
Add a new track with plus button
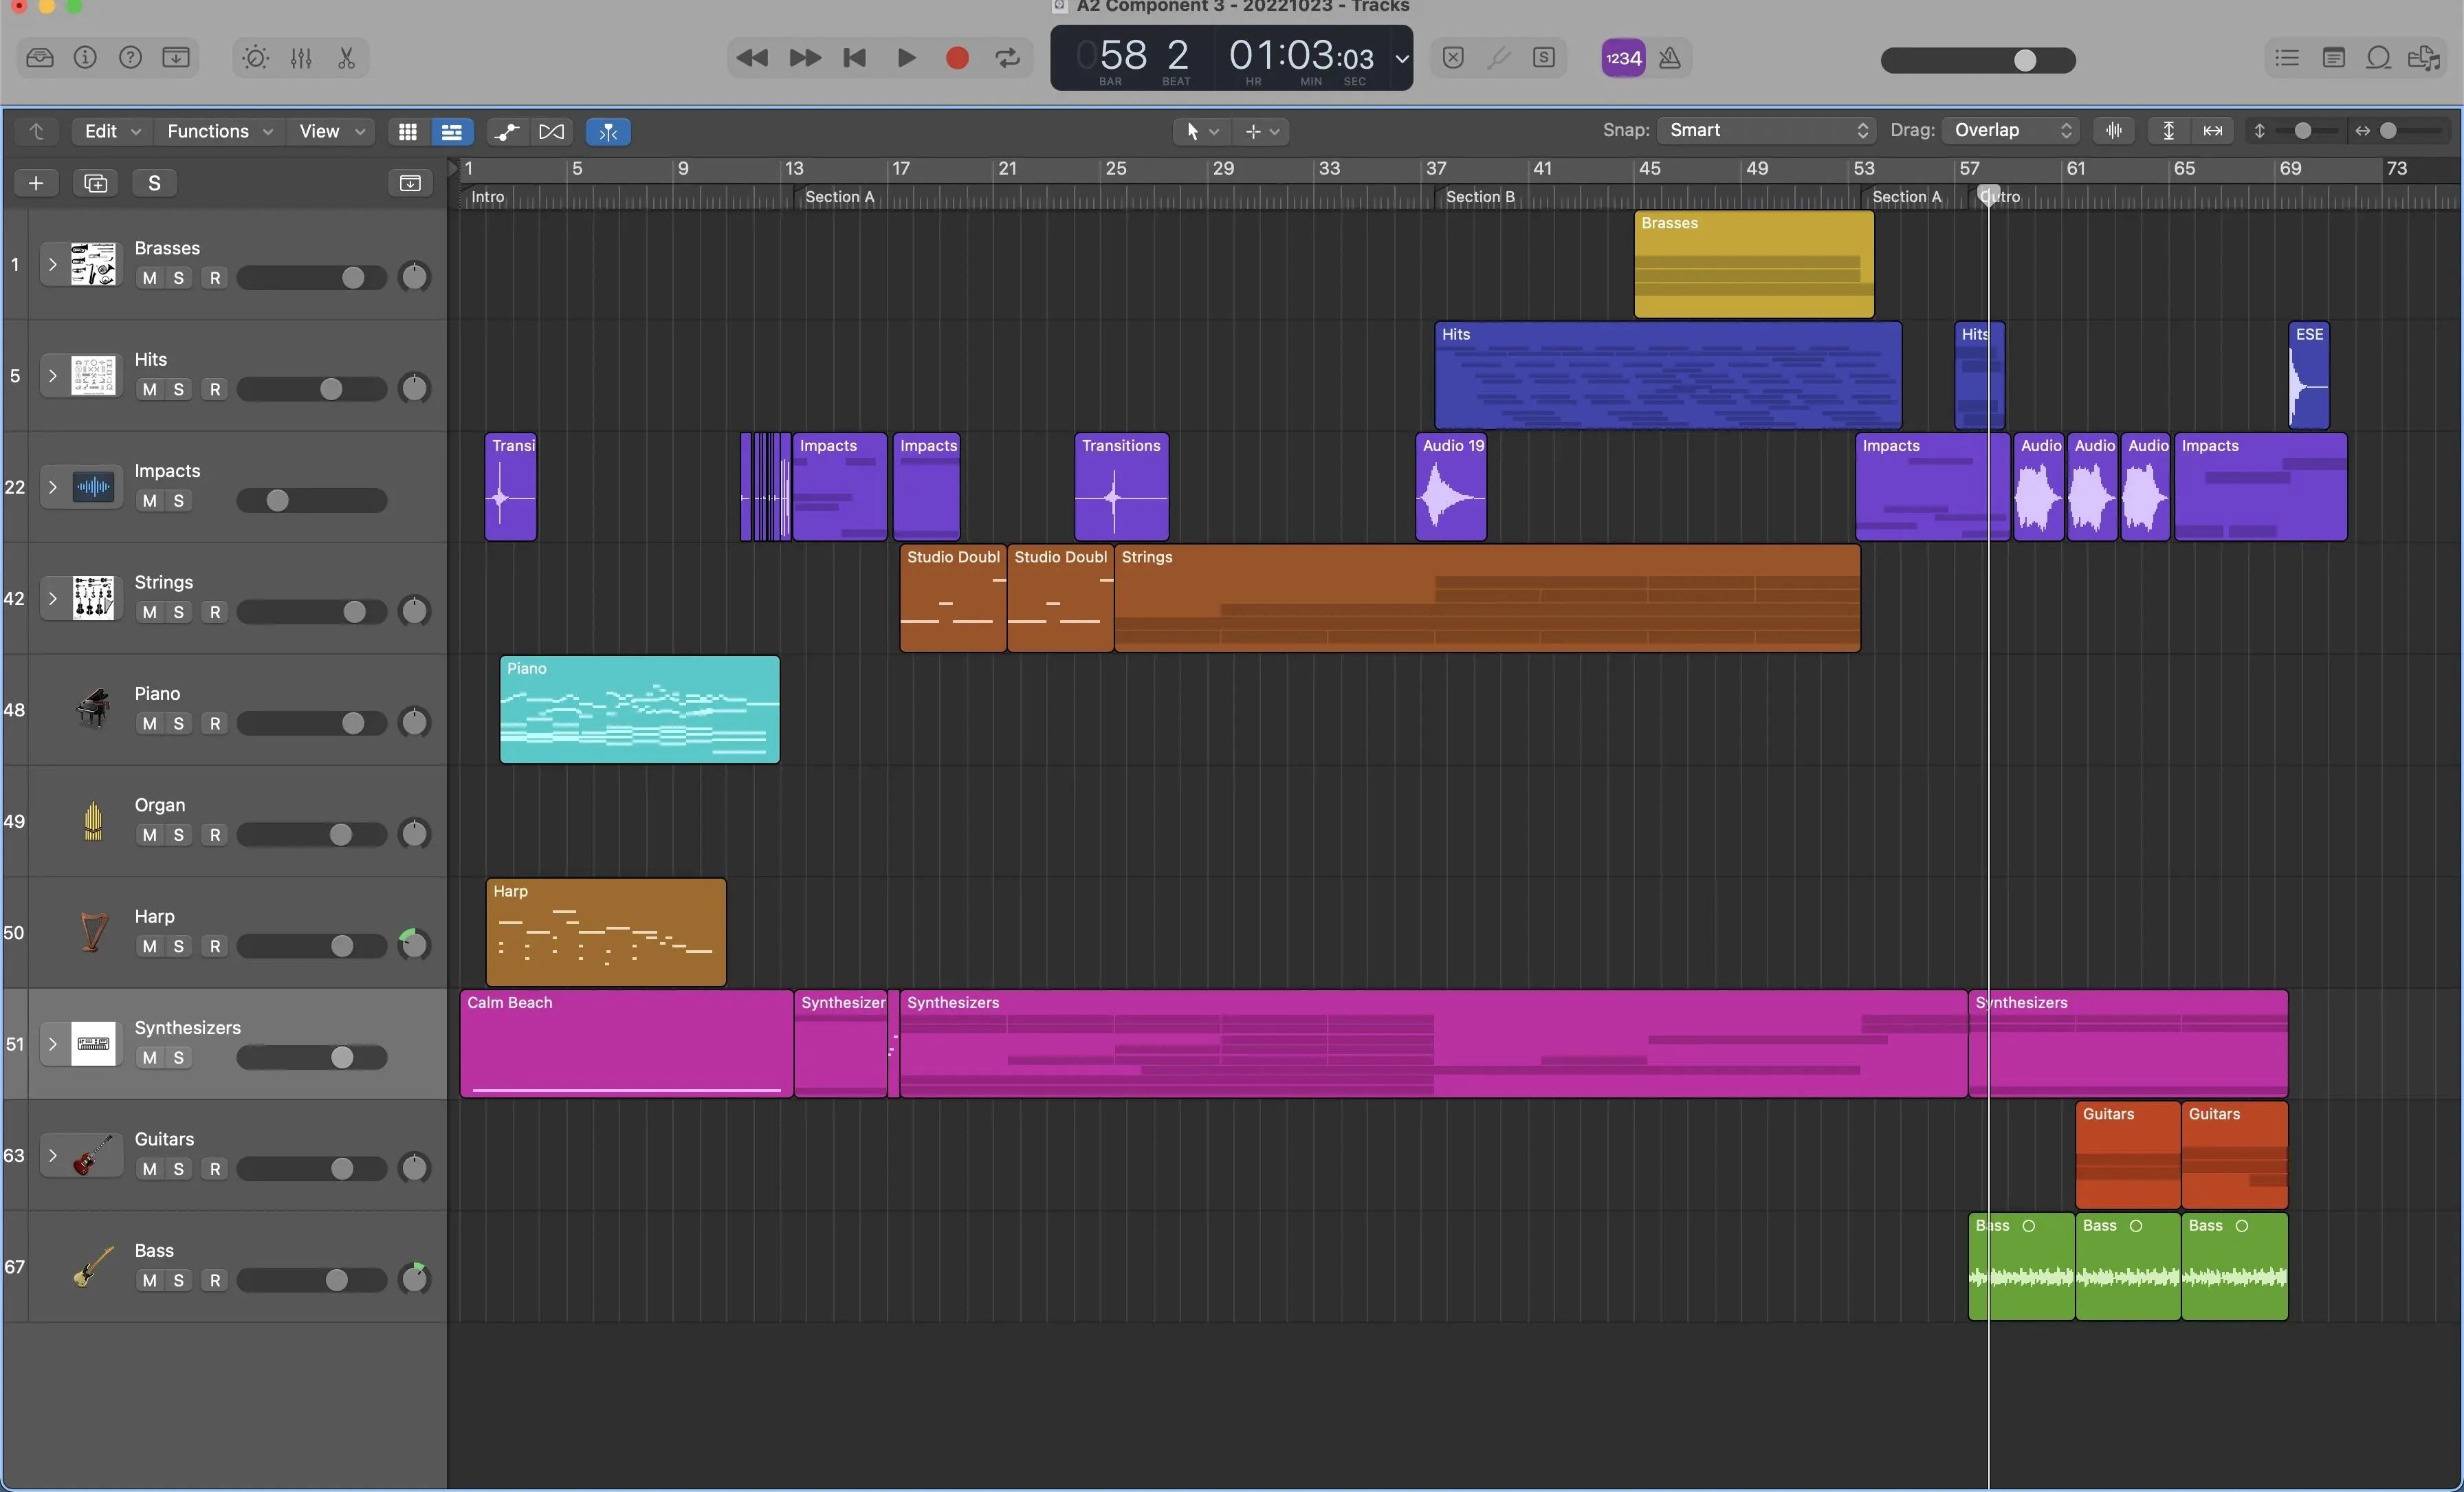(36, 183)
